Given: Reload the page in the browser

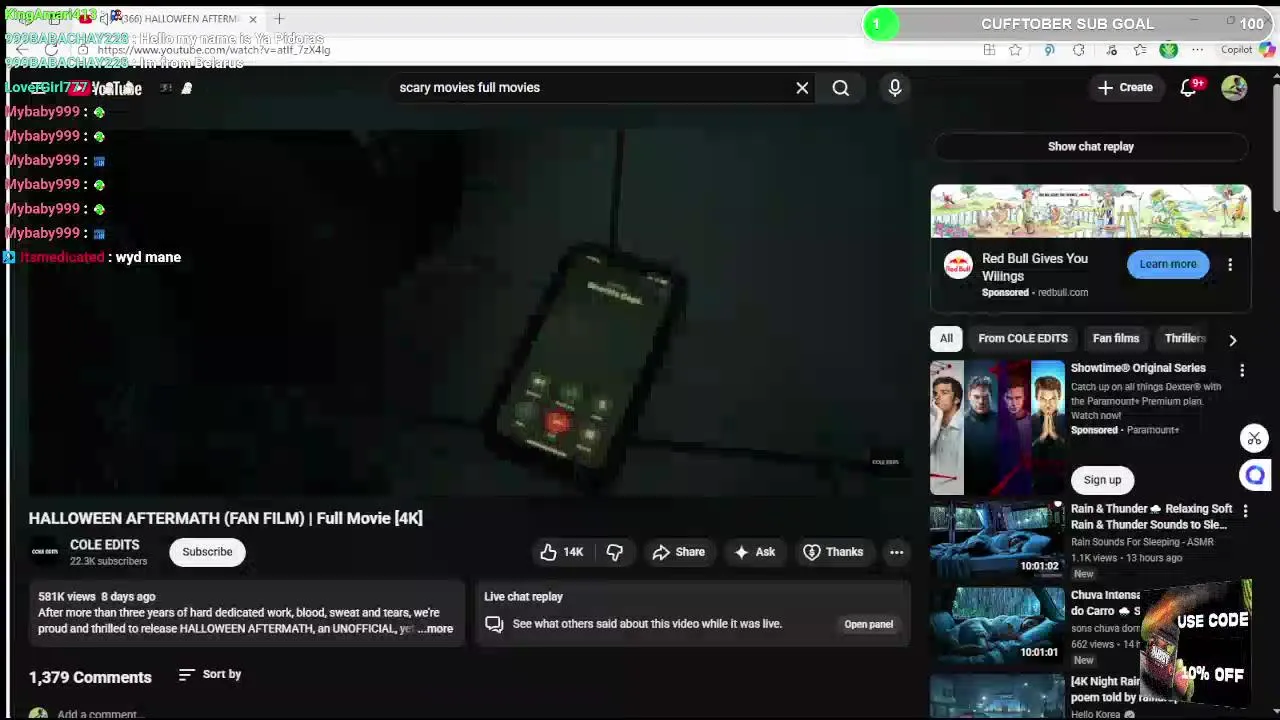Looking at the screenshot, I should point(51,50).
